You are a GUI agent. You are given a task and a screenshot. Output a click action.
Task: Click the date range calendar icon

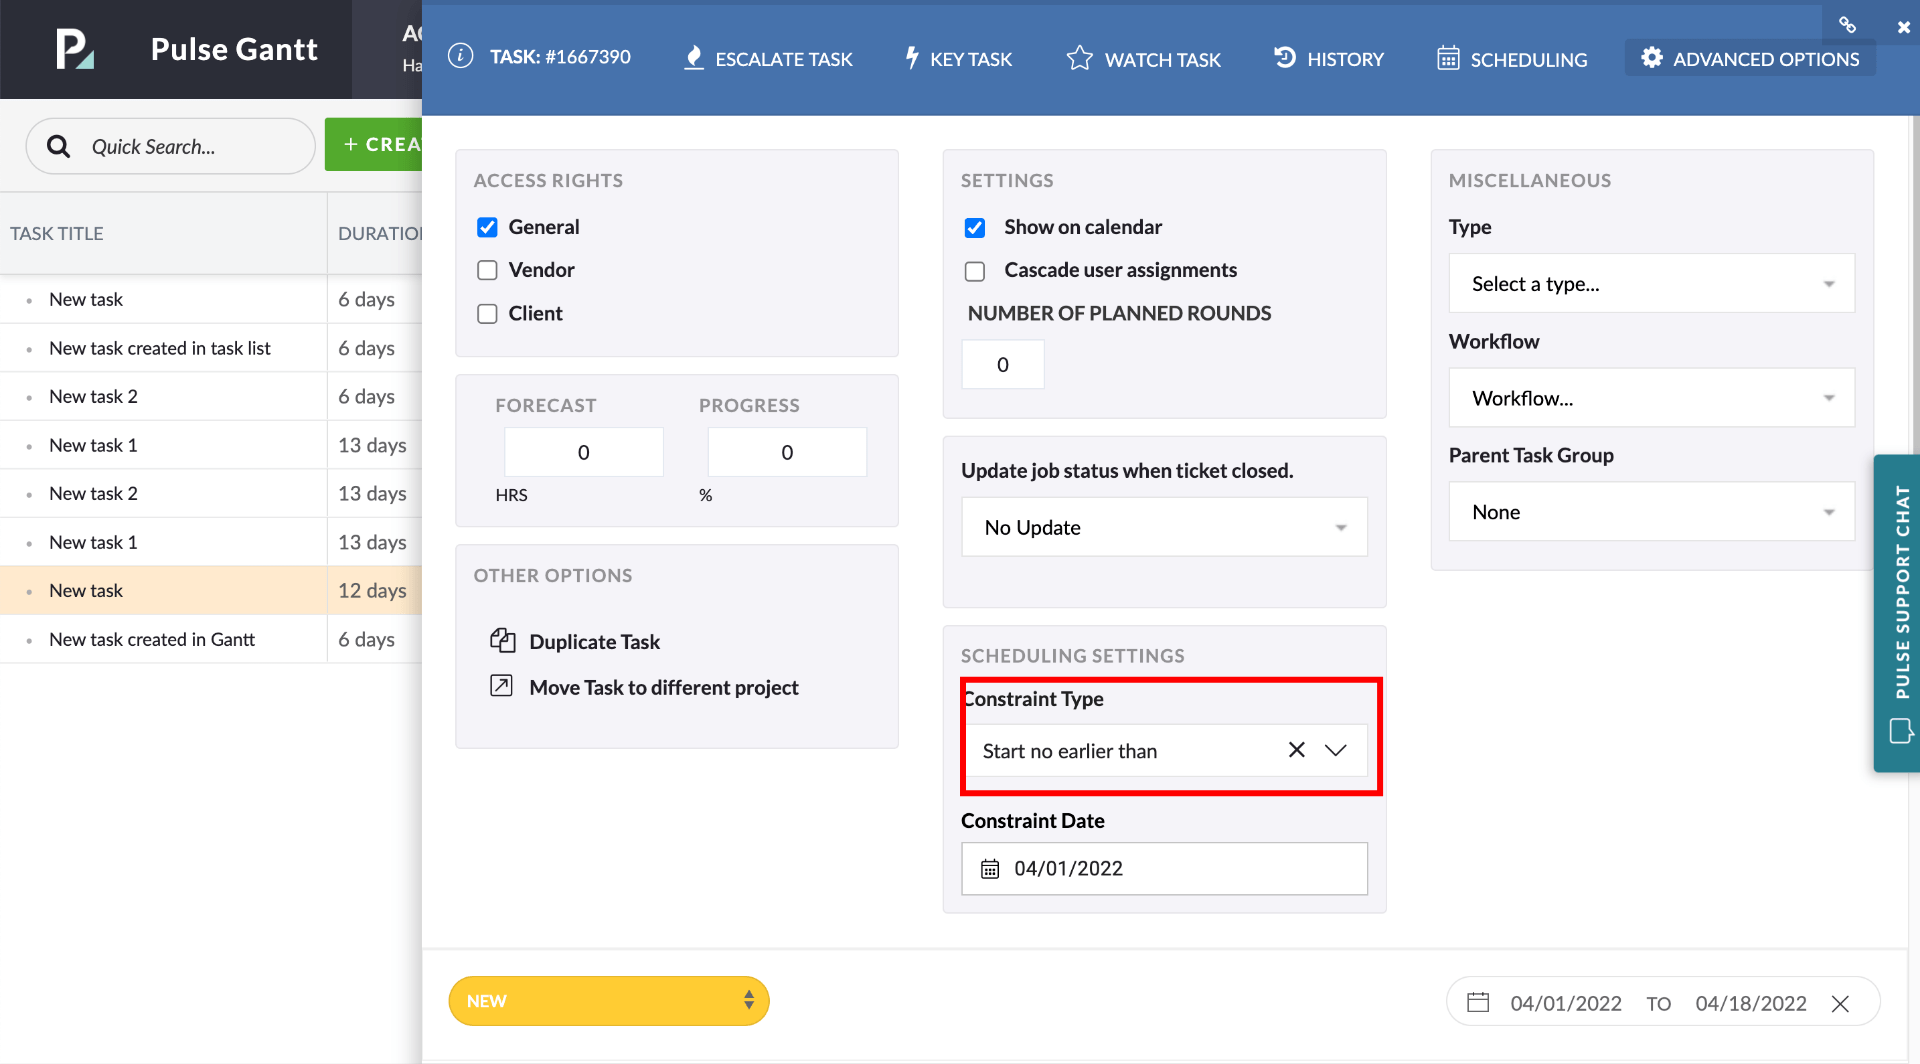coord(1478,1002)
